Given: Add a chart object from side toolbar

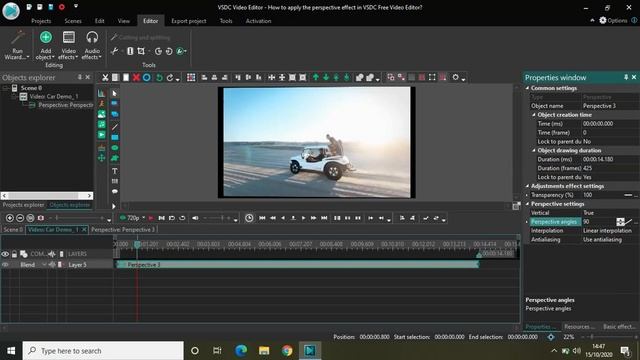Looking at the screenshot, I should pyautogui.click(x=101, y=93).
